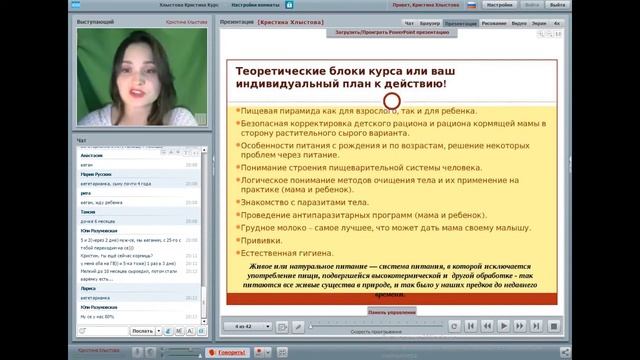Click slide bullet text Прививки

(262, 240)
